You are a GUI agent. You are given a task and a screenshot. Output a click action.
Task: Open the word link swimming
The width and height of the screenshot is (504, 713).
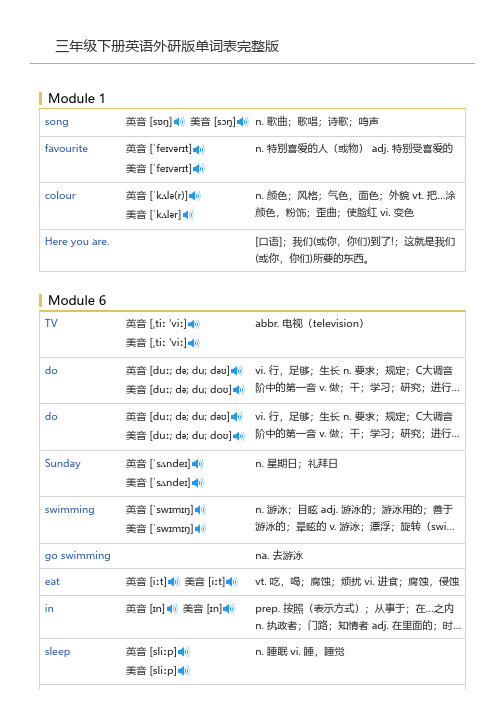point(70,510)
